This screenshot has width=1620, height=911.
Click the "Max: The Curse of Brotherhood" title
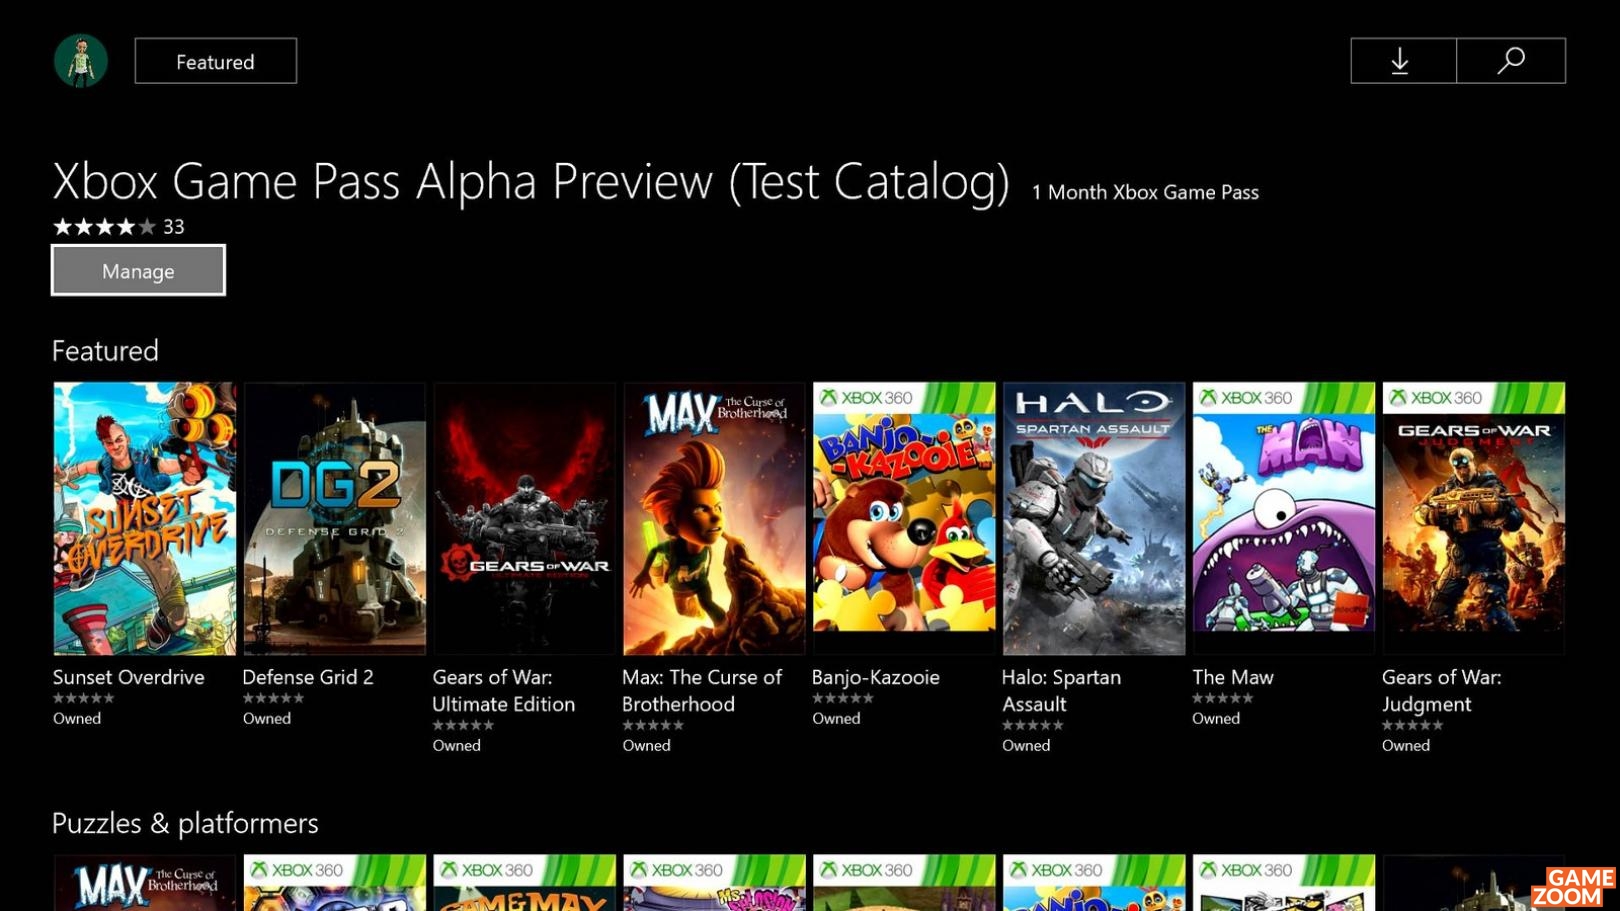pyautogui.click(x=702, y=690)
